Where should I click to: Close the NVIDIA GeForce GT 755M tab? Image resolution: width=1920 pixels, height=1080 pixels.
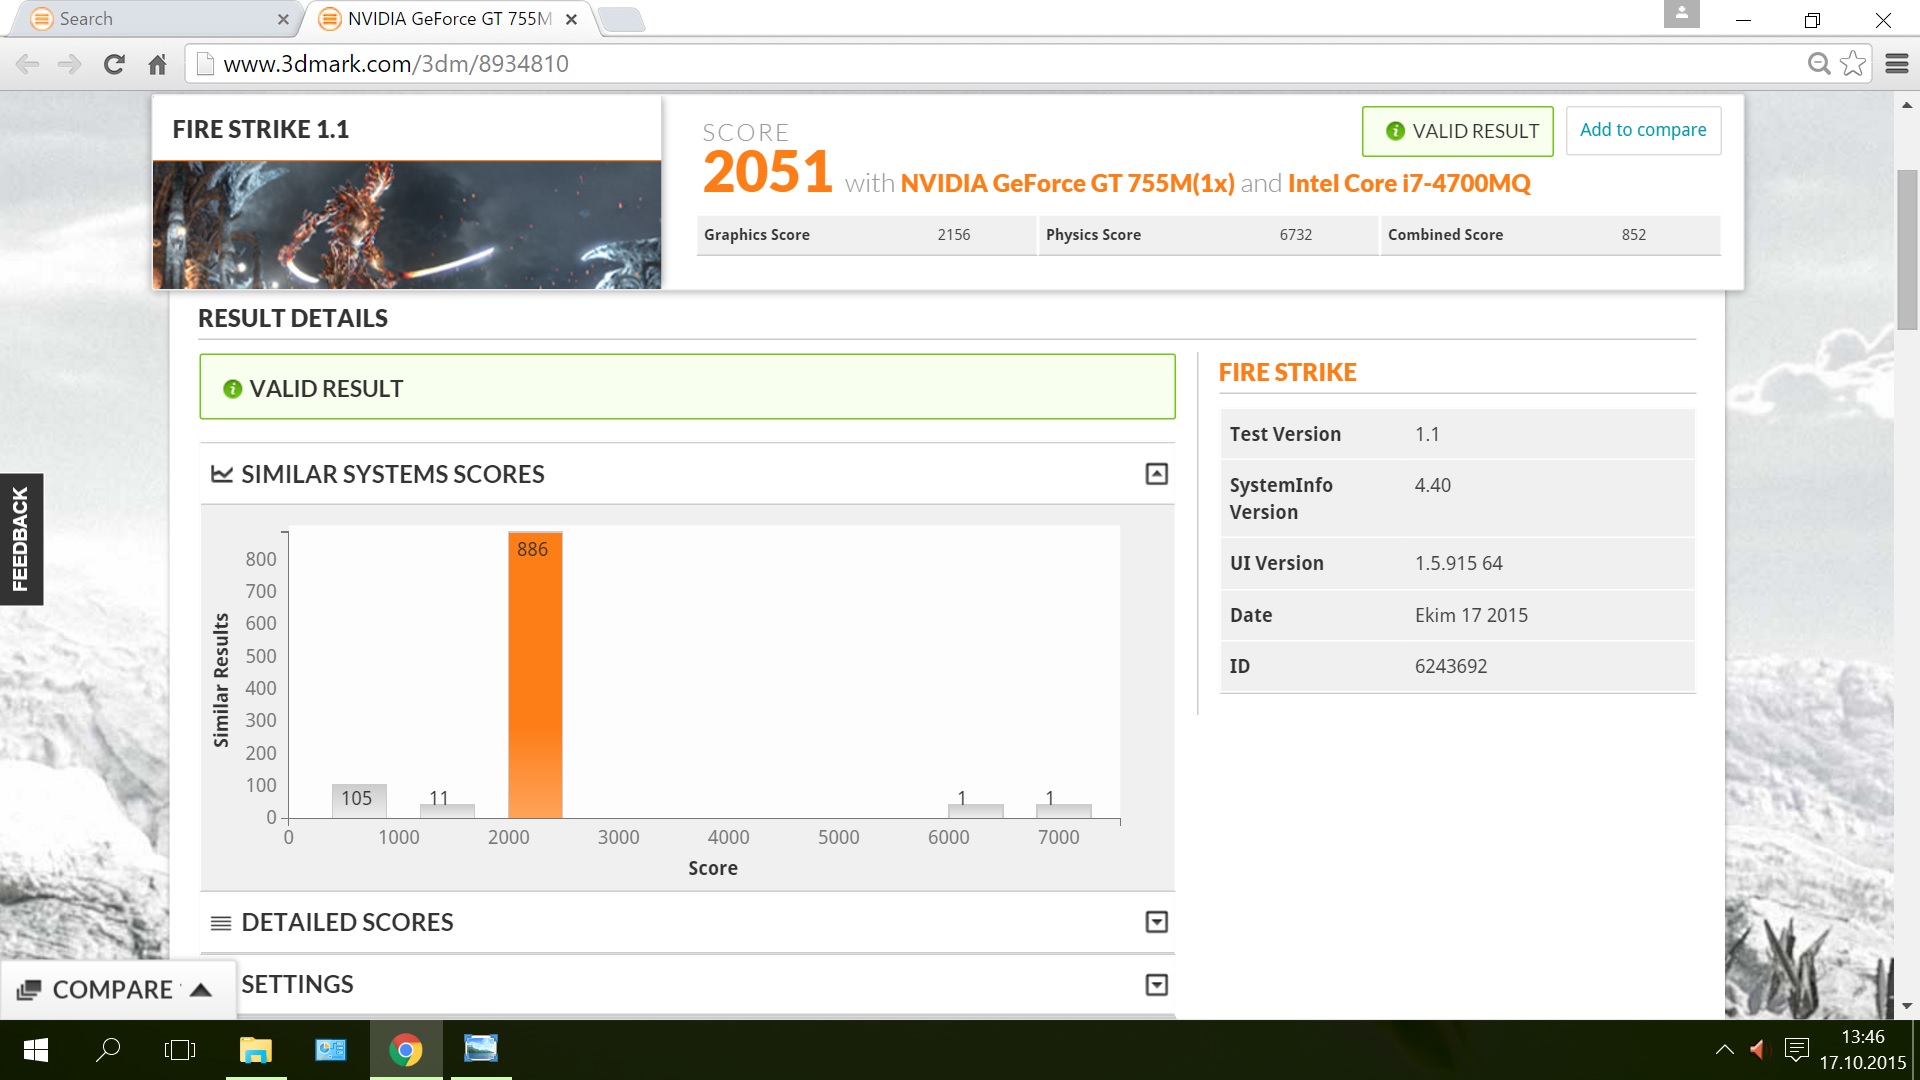coord(571,19)
